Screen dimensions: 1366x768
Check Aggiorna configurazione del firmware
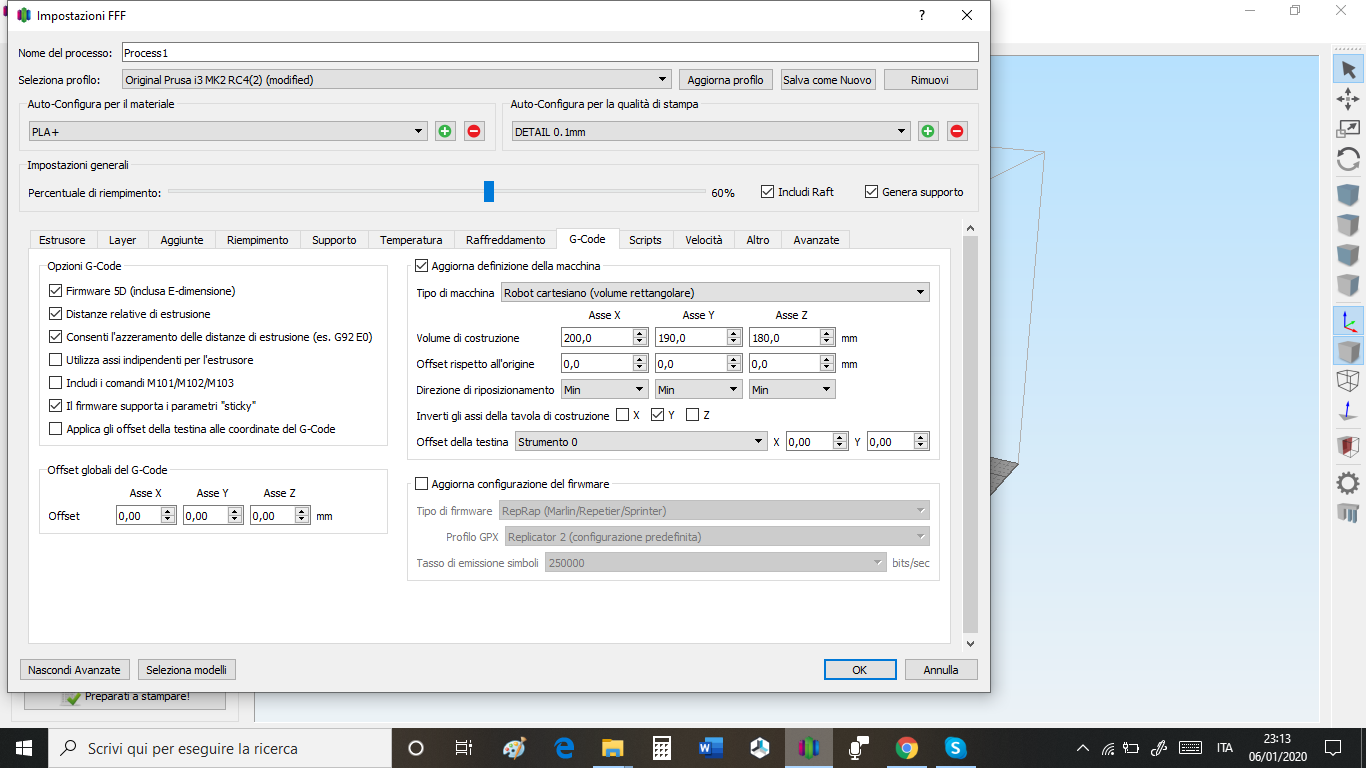click(x=421, y=484)
